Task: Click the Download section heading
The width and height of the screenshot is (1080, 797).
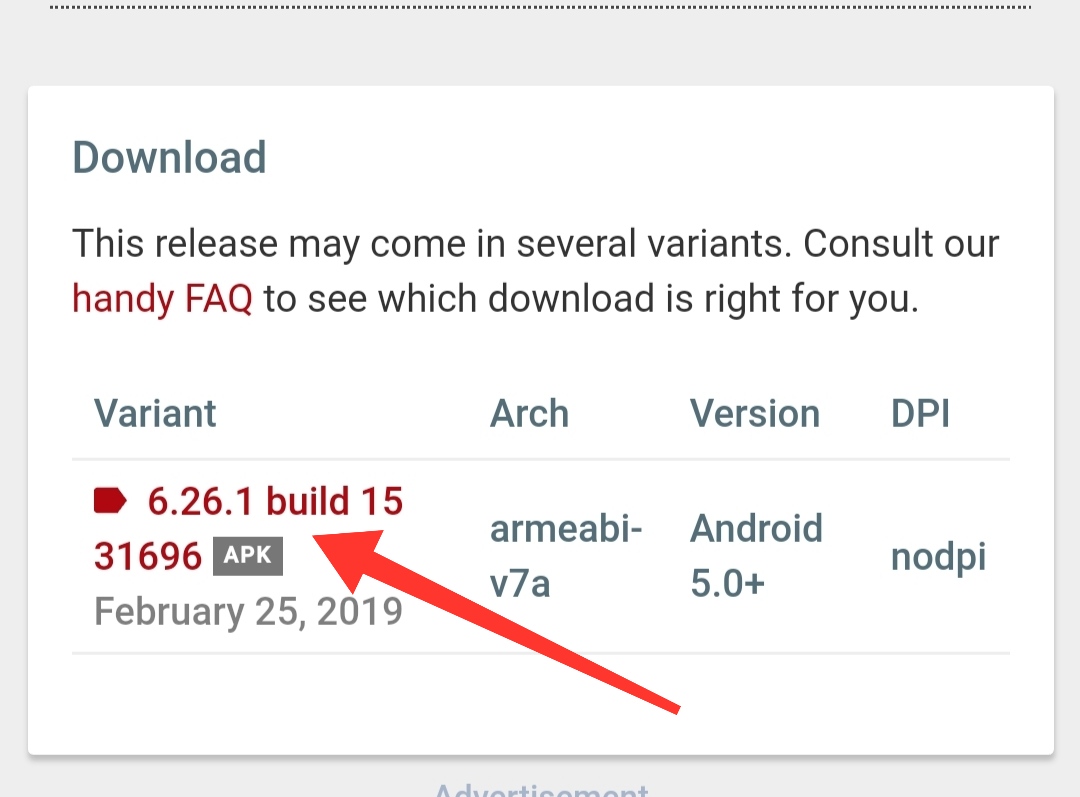Action: (170, 158)
